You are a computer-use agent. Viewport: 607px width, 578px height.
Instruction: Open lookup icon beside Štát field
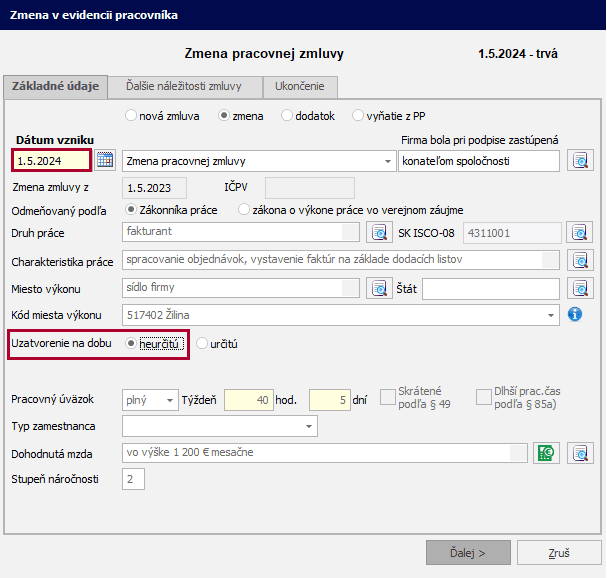coord(580,288)
